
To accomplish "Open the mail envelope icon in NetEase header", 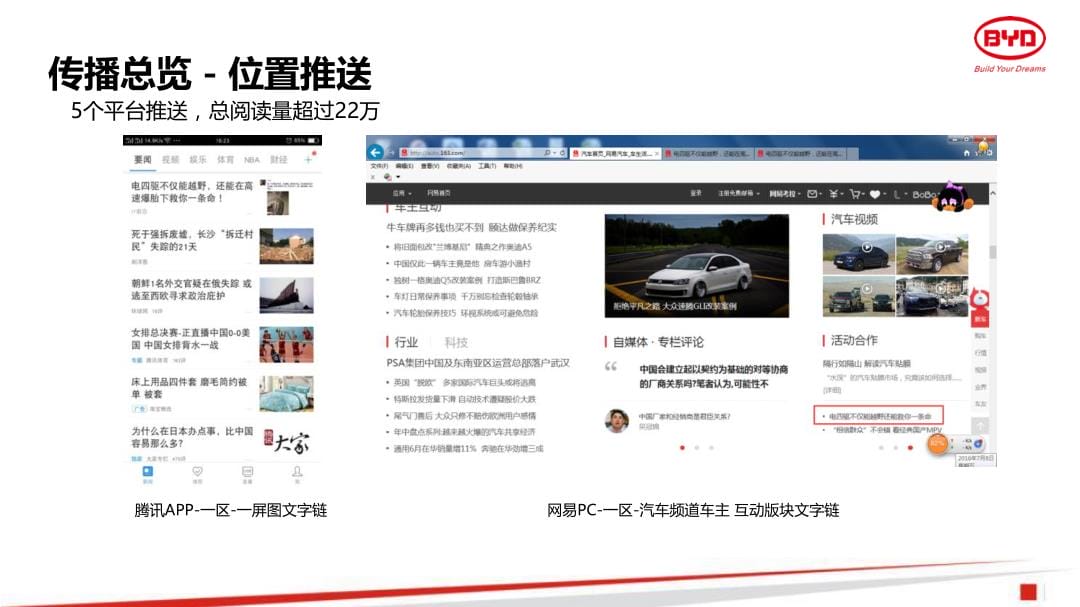I will 812,194.
